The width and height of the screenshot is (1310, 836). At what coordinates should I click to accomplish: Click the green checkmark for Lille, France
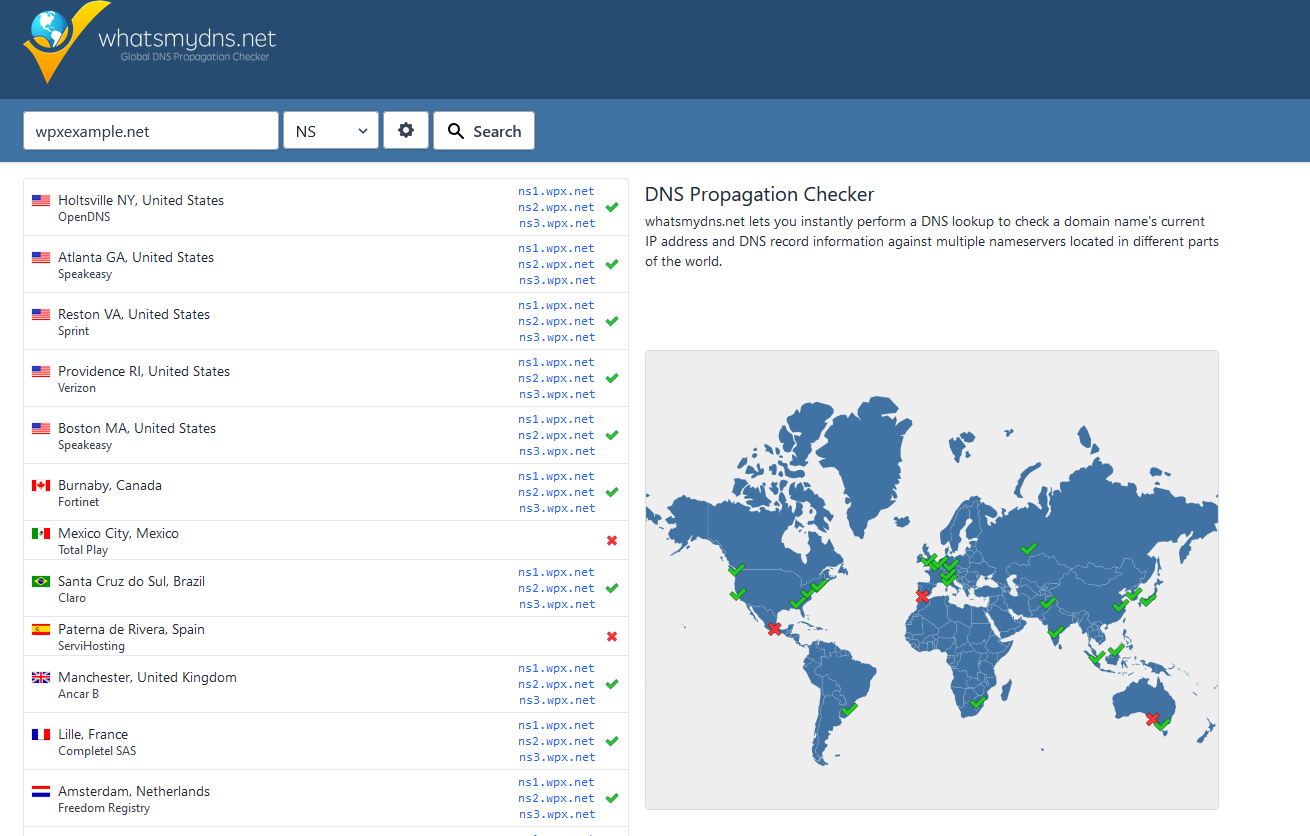tap(612, 741)
